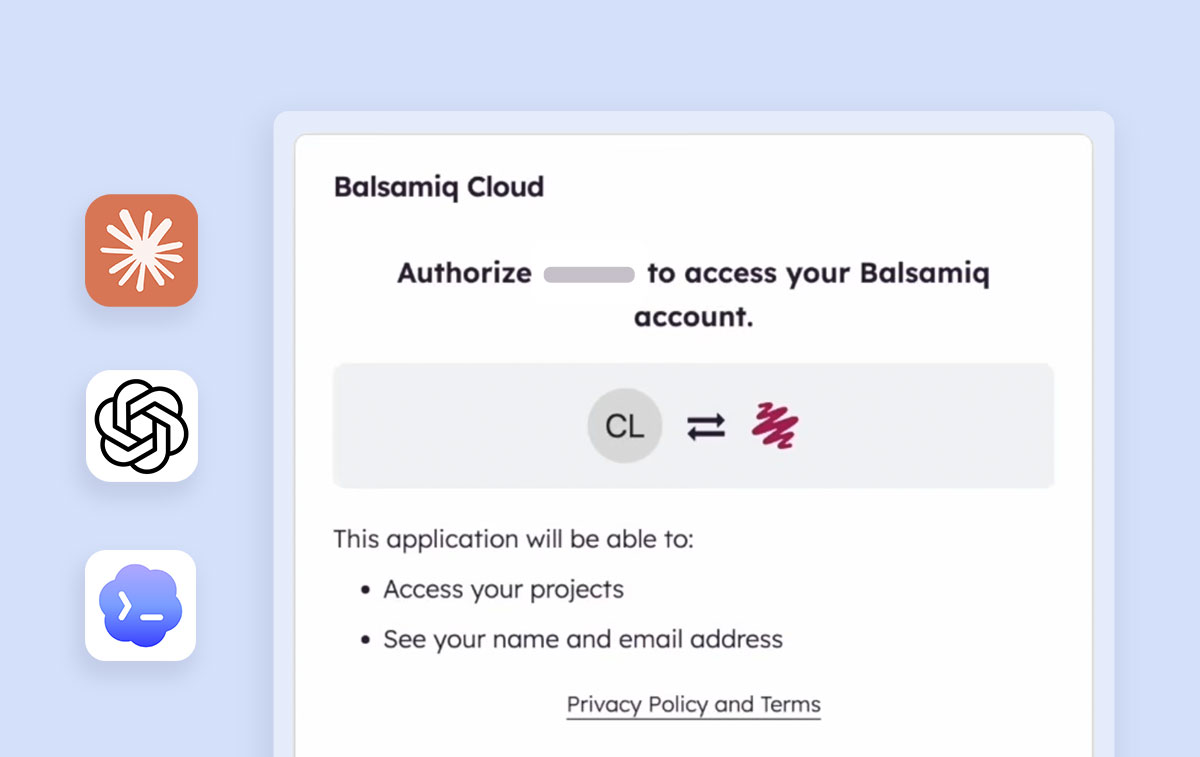
Task: Expand the redacted app name pill
Action: [x=588, y=273]
